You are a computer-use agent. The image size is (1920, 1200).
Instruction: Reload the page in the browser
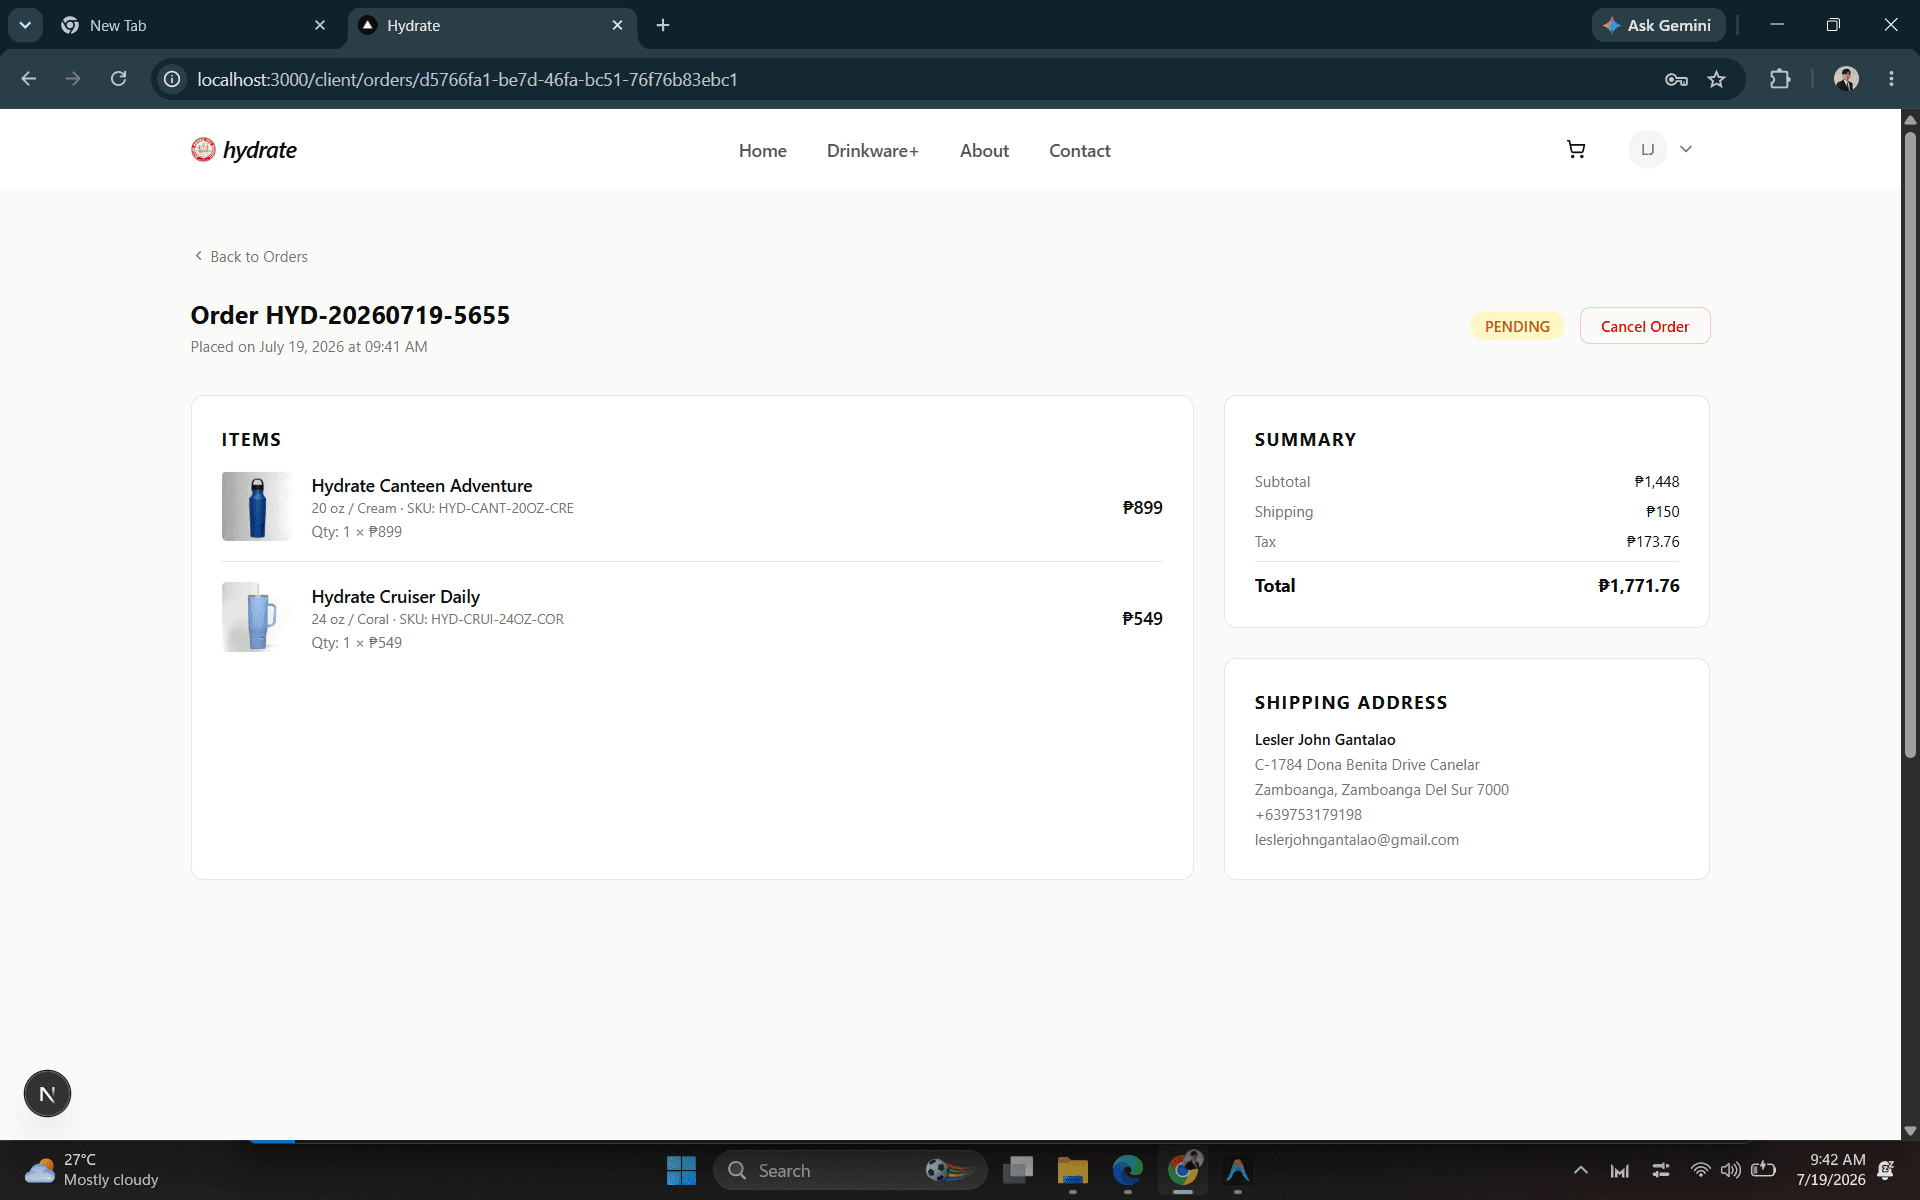[118, 79]
